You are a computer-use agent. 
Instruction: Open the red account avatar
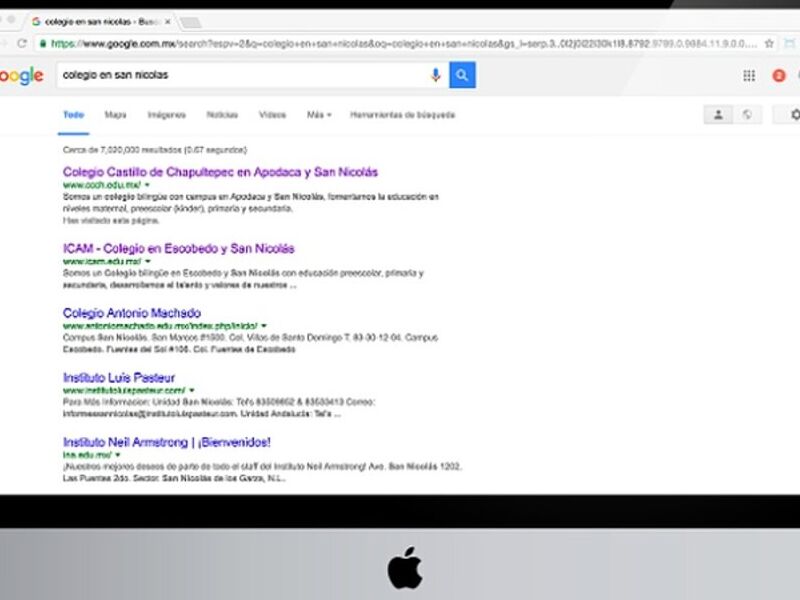click(779, 76)
